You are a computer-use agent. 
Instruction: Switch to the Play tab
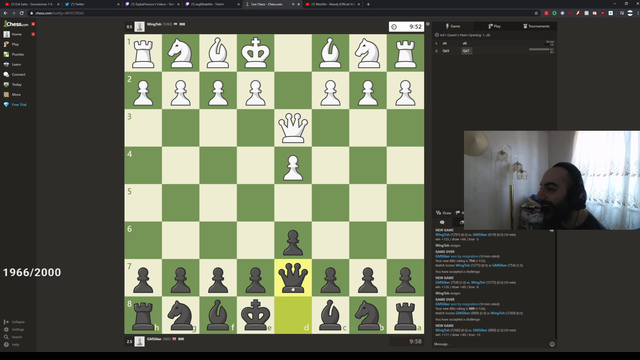pyautogui.click(x=494, y=26)
